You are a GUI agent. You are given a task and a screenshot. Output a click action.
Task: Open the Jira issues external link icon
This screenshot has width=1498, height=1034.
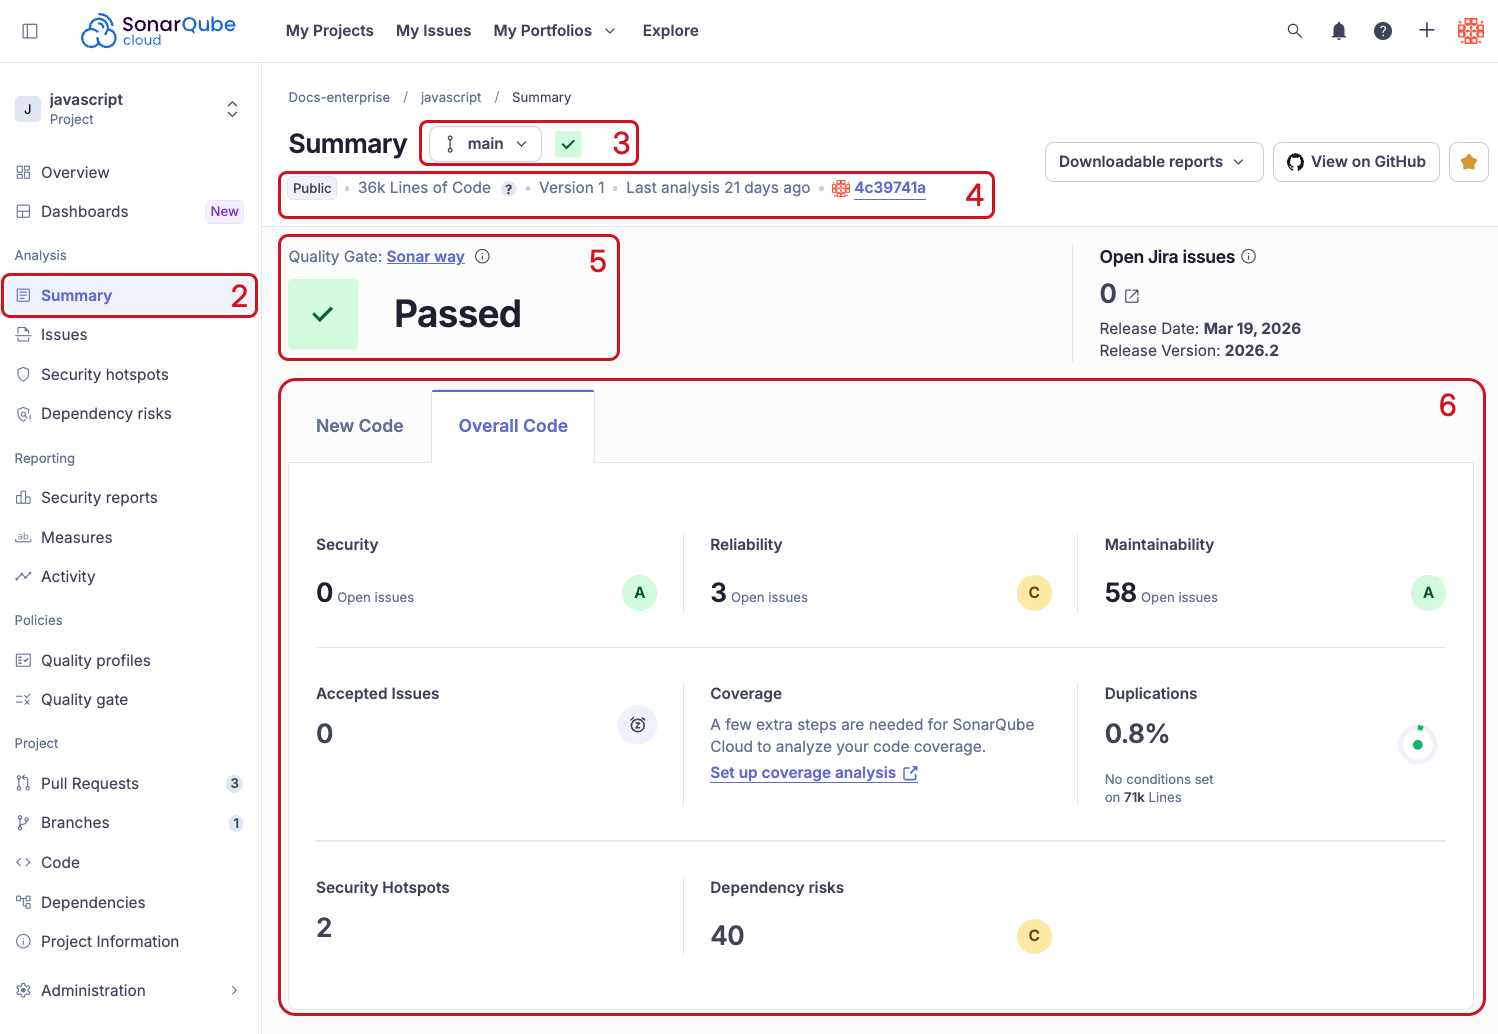click(x=1132, y=296)
